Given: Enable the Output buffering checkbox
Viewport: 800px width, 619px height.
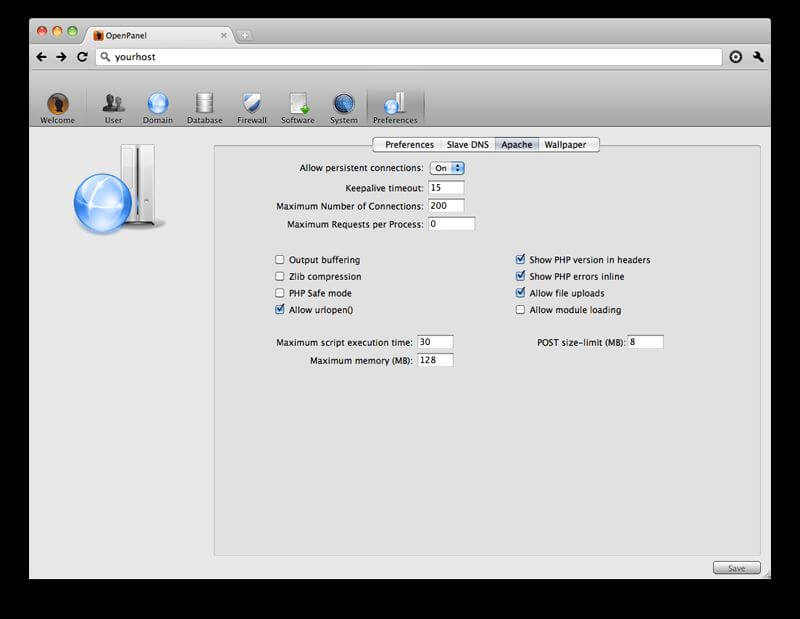Looking at the screenshot, I should [280, 260].
